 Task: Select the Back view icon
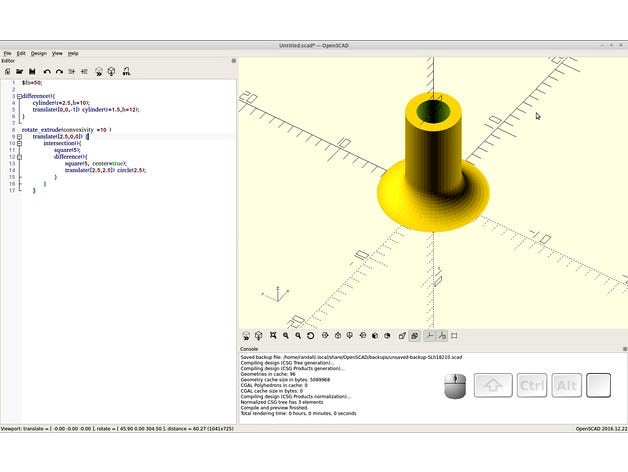pos(387,335)
